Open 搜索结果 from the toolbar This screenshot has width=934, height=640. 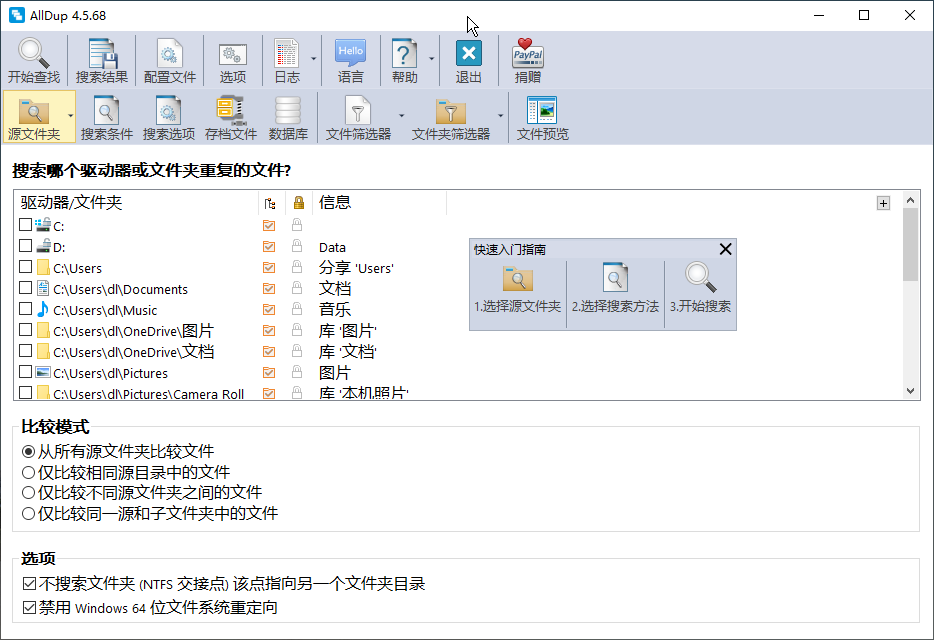point(102,60)
